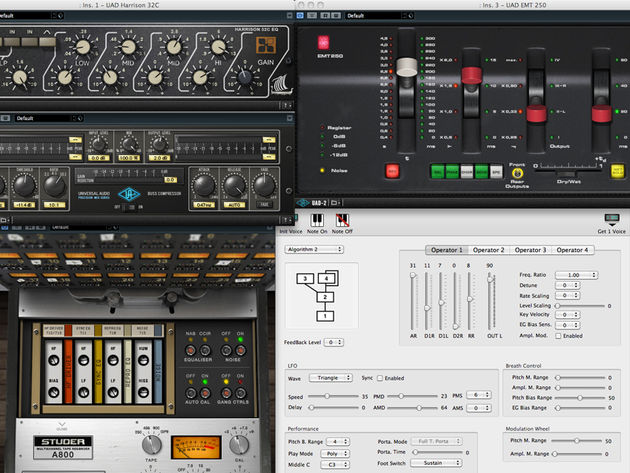Click the pink EMT 250 logo badge
630x473 pixels.
point(323,42)
